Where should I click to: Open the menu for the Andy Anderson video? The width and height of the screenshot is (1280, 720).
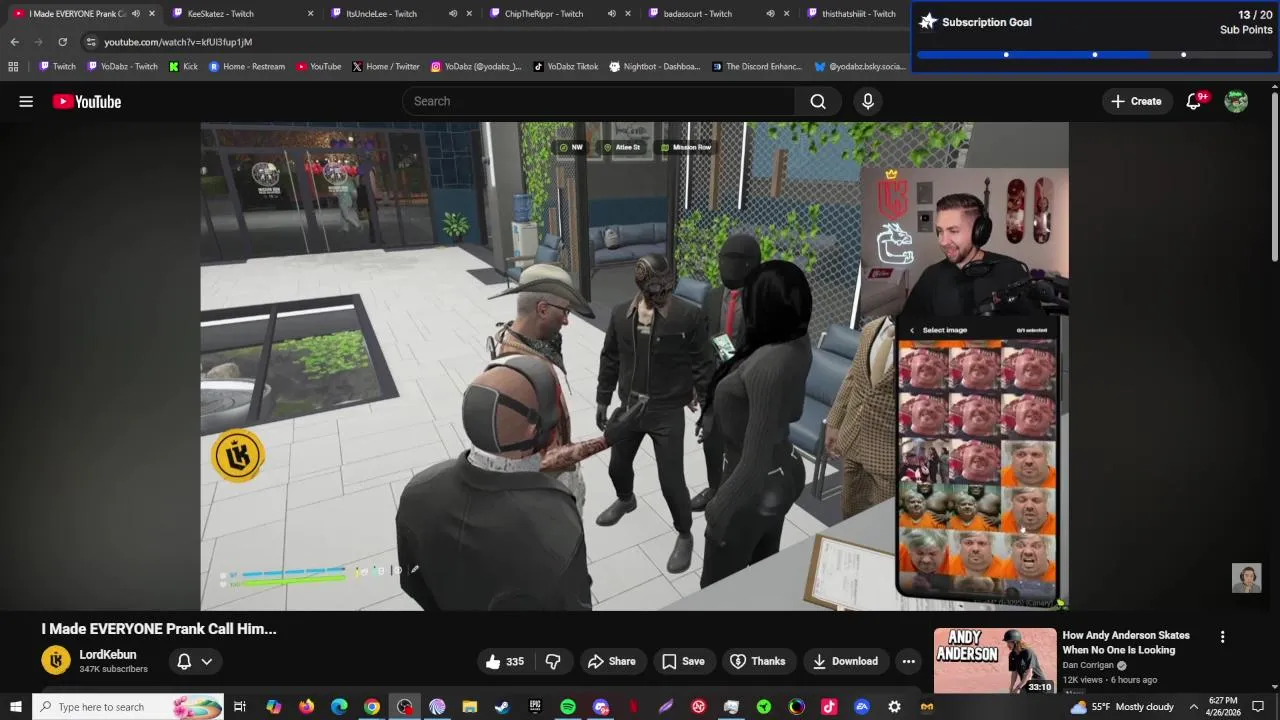[x=1222, y=637]
